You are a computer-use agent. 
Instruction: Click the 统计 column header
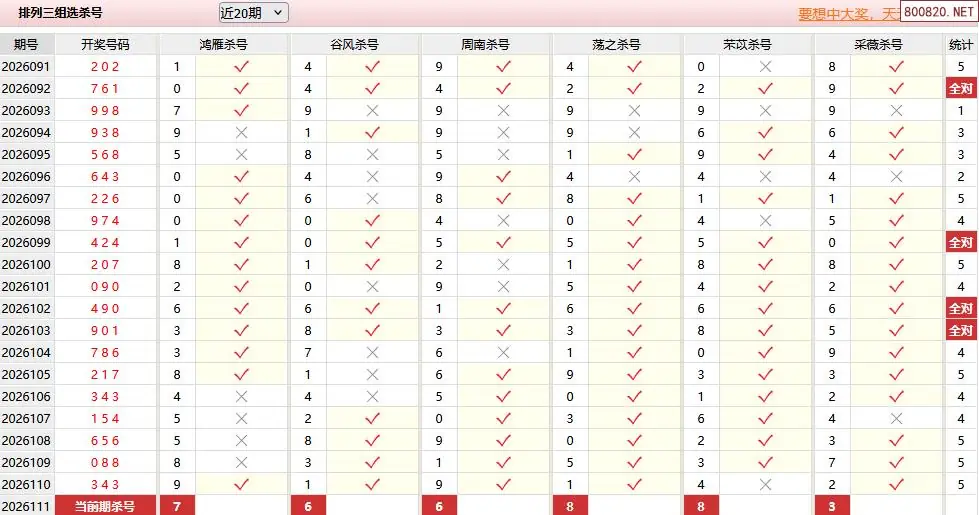[960, 45]
